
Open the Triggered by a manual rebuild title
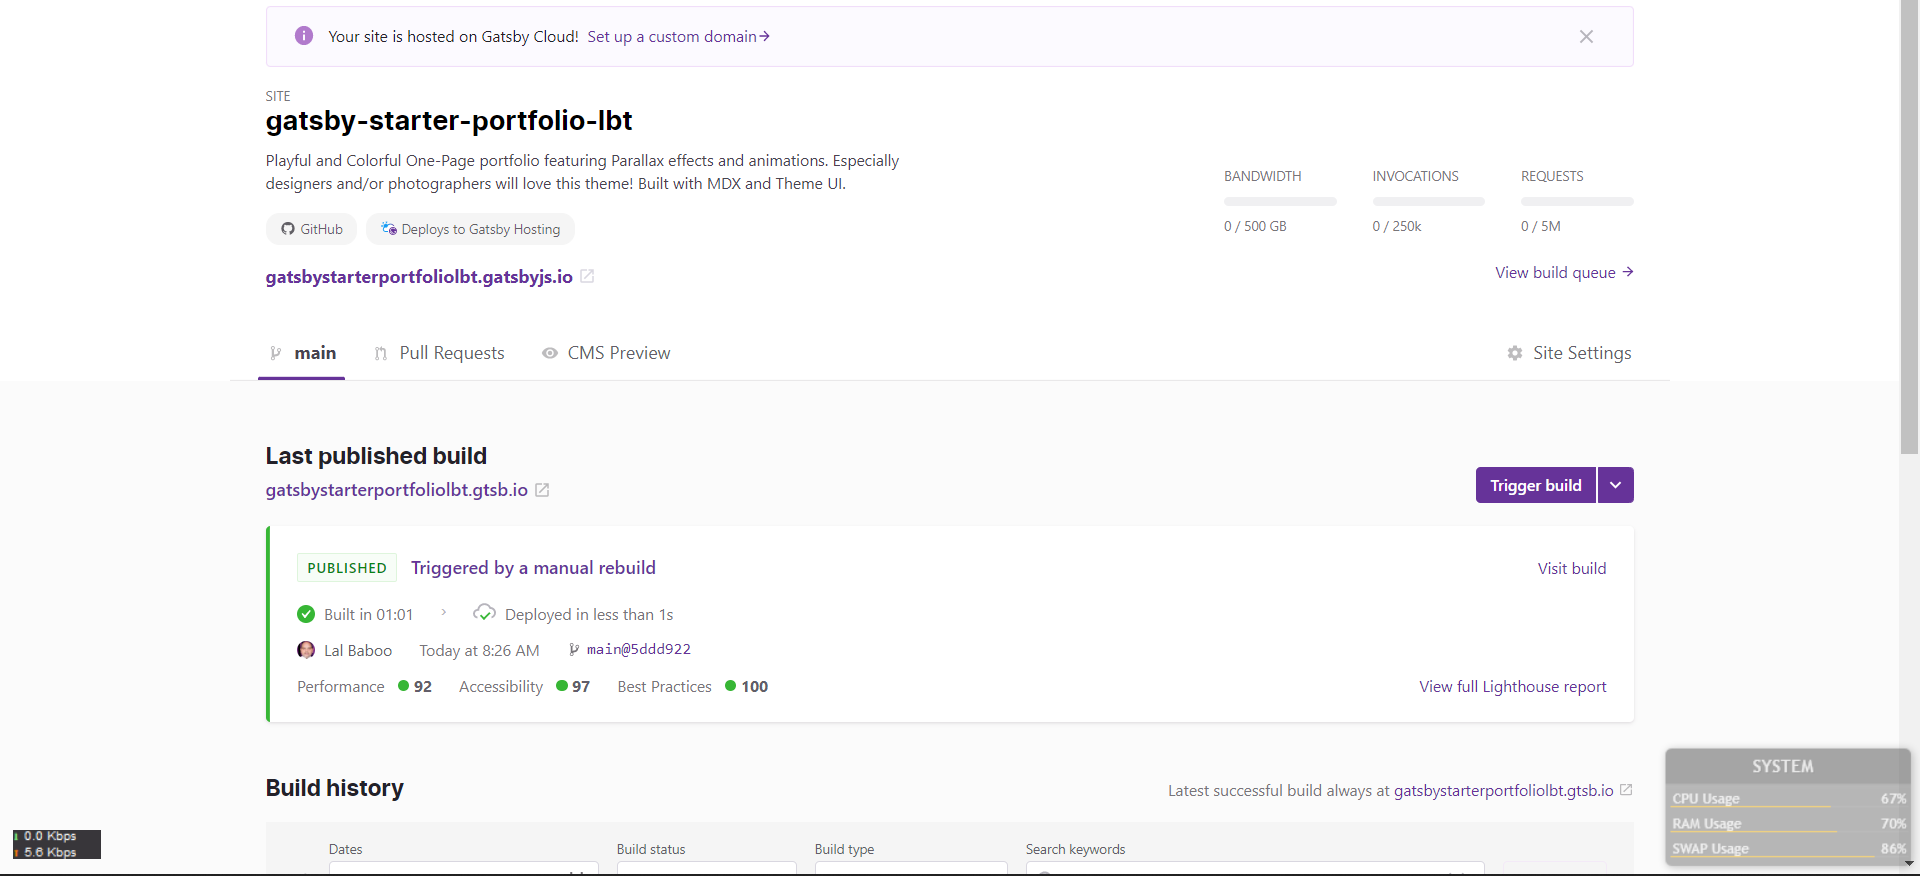[533, 568]
